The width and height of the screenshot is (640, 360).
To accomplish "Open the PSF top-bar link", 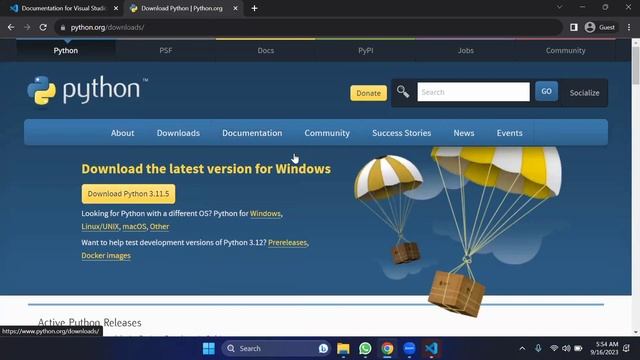I will click(166, 51).
